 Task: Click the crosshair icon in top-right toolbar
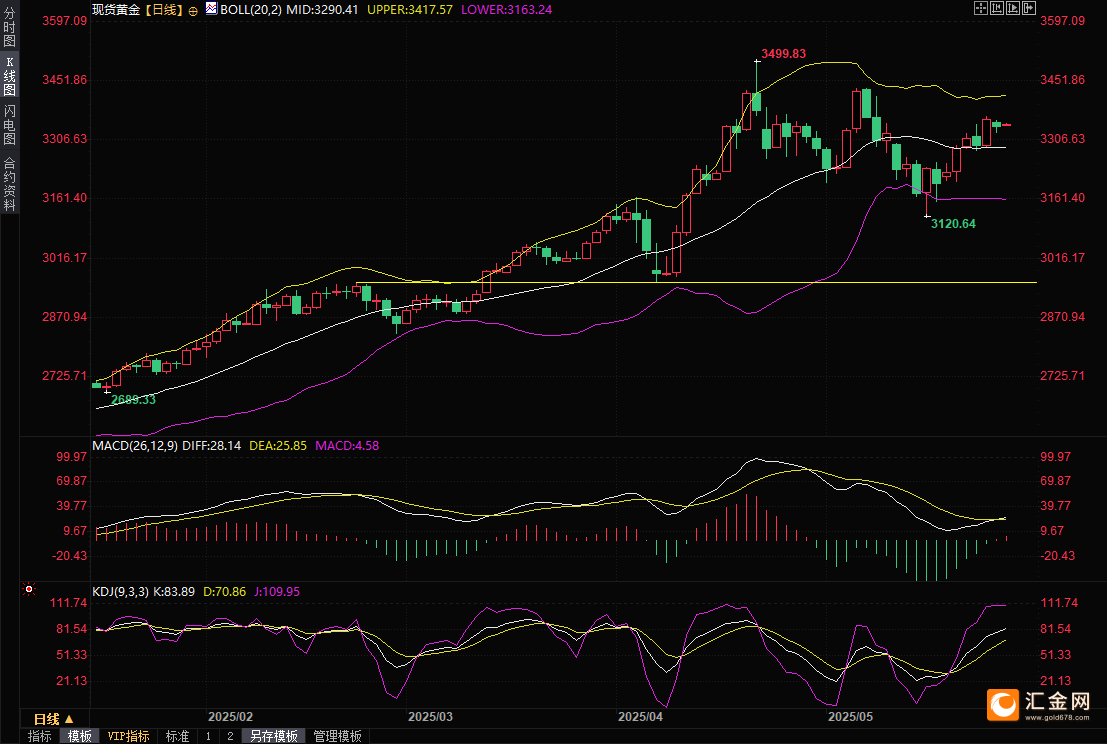tap(981, 8)
